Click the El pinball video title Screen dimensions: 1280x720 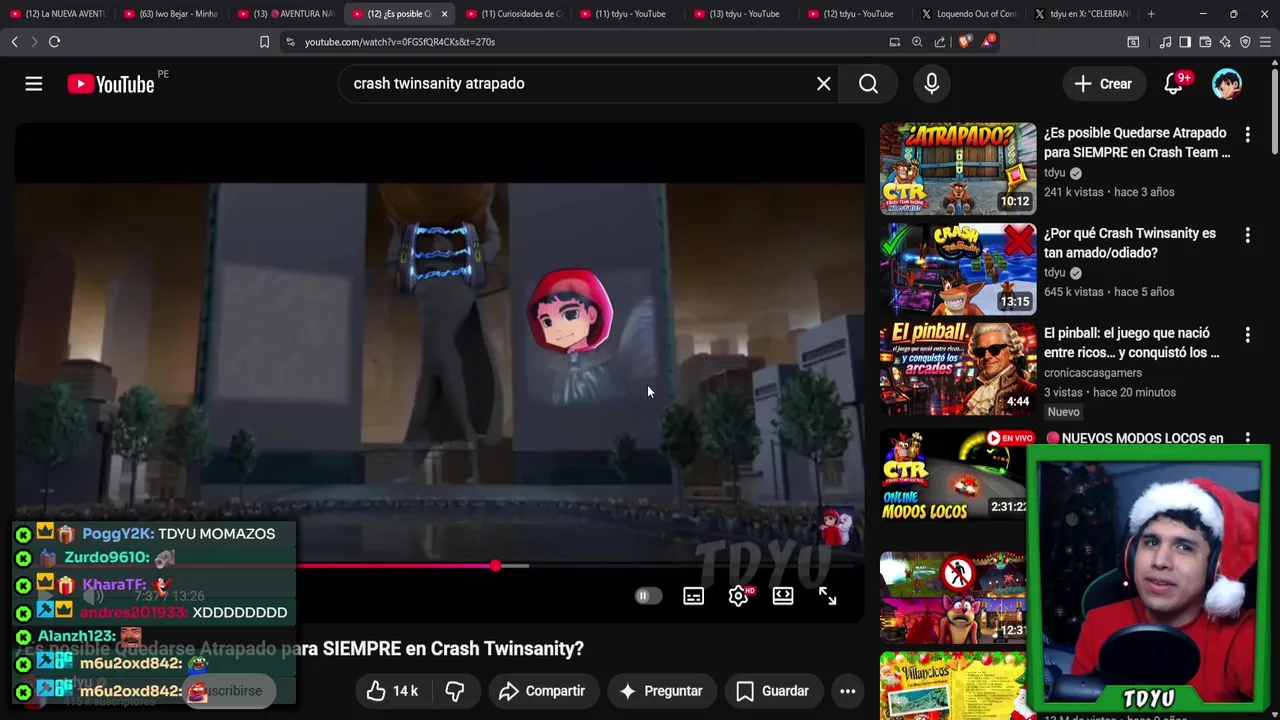(1132, 343)
